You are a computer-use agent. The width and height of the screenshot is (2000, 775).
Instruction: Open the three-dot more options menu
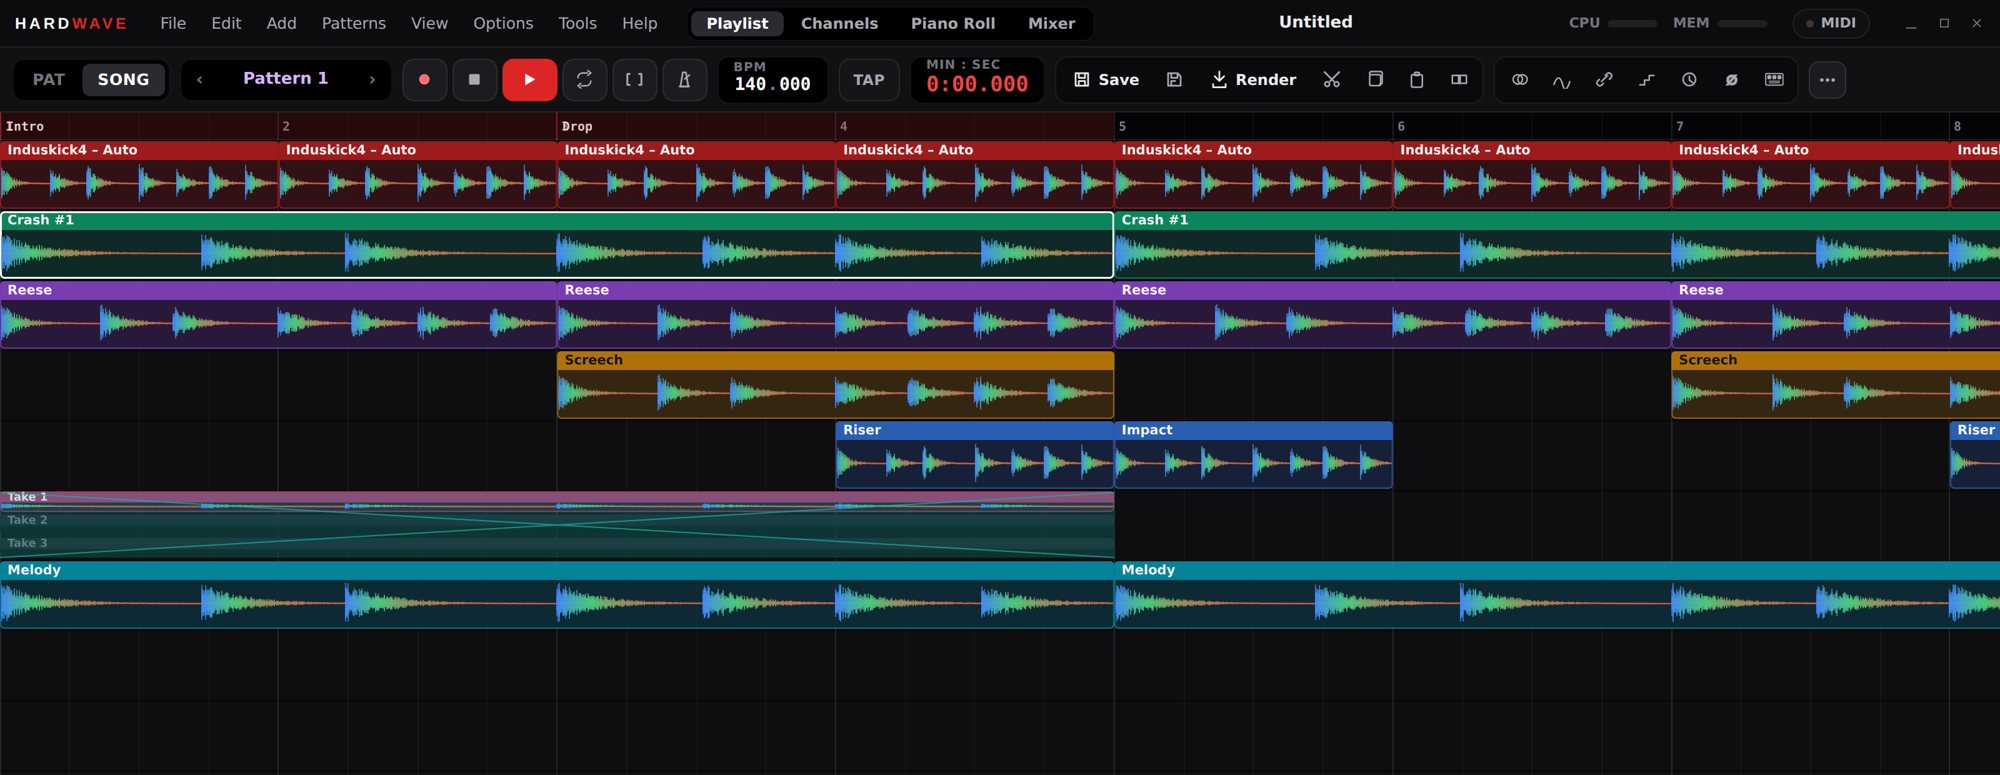coord(1827,80)
